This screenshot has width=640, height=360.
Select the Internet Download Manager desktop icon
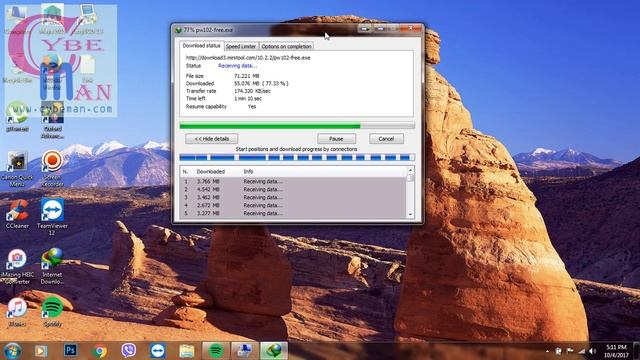tap(52, 266)
